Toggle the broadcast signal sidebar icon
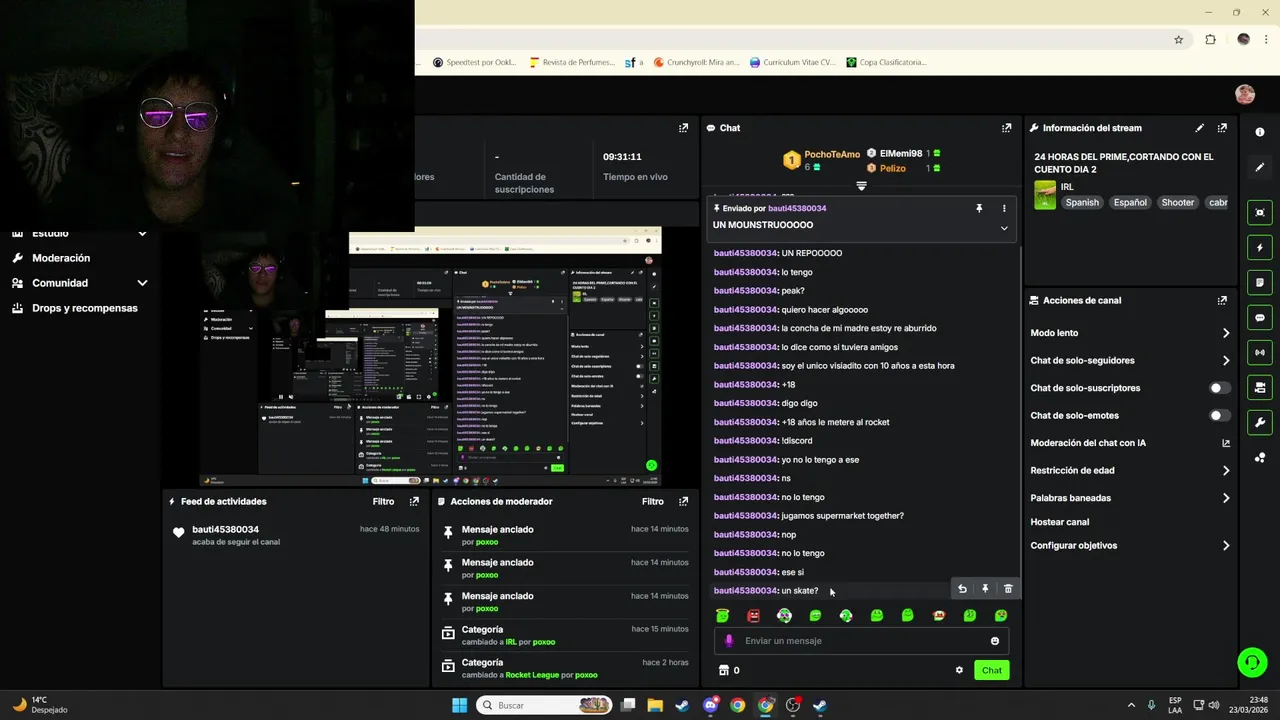1280x720 pixels. pos(1260,352)
